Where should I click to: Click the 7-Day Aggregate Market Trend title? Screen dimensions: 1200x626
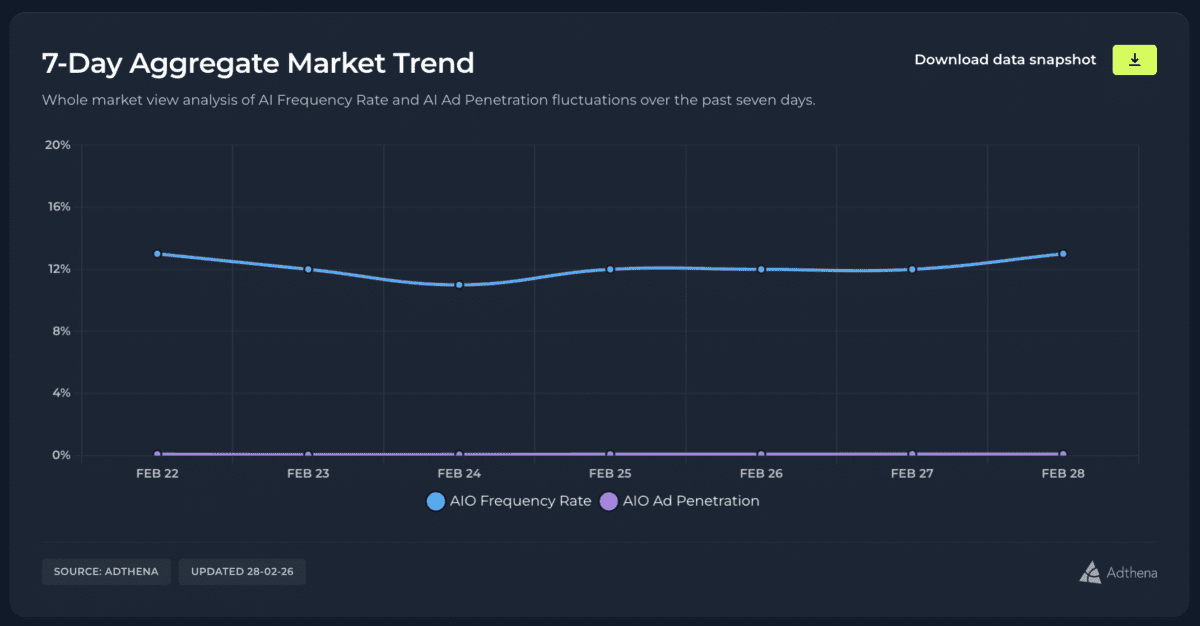[257, 63]
